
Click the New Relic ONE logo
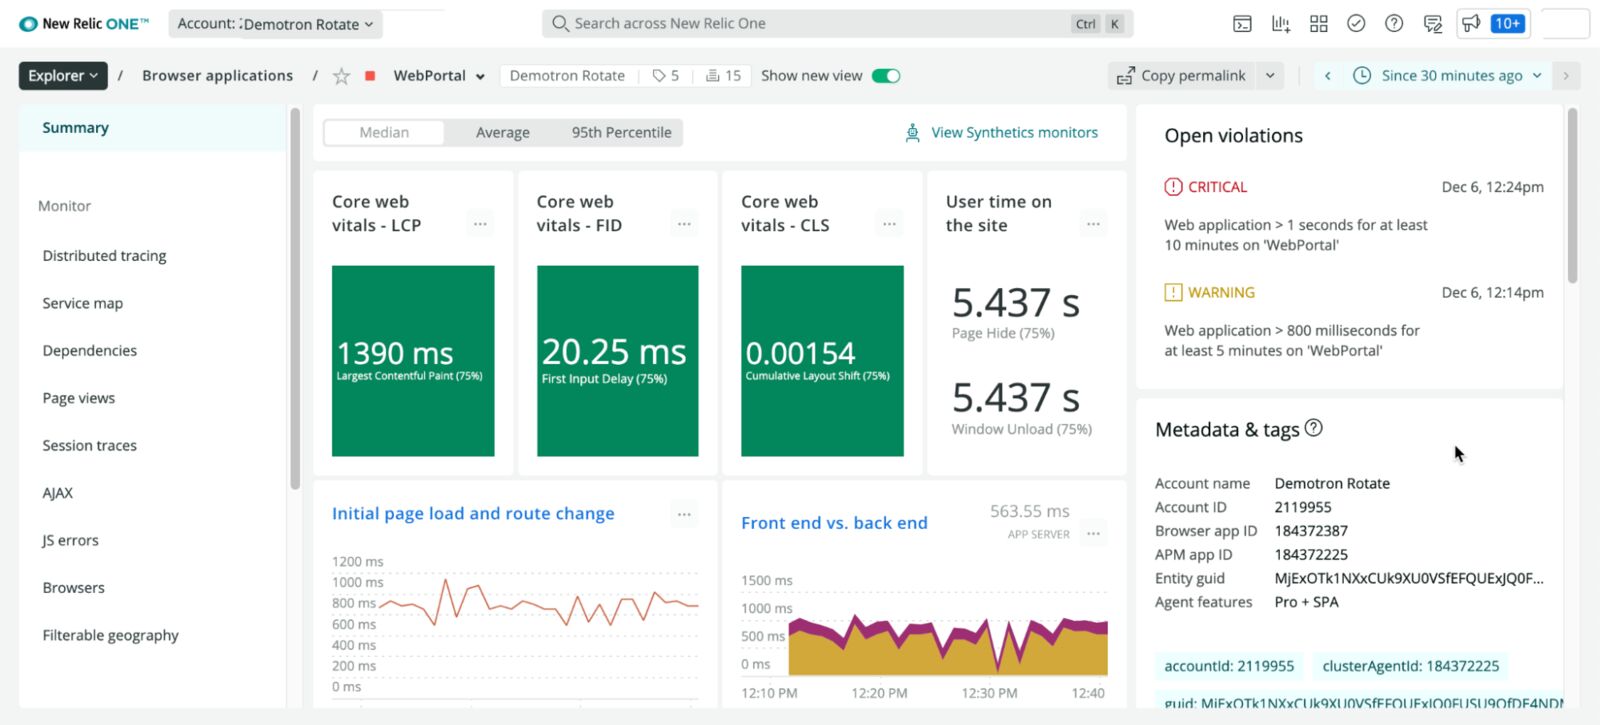pos(84,24)
